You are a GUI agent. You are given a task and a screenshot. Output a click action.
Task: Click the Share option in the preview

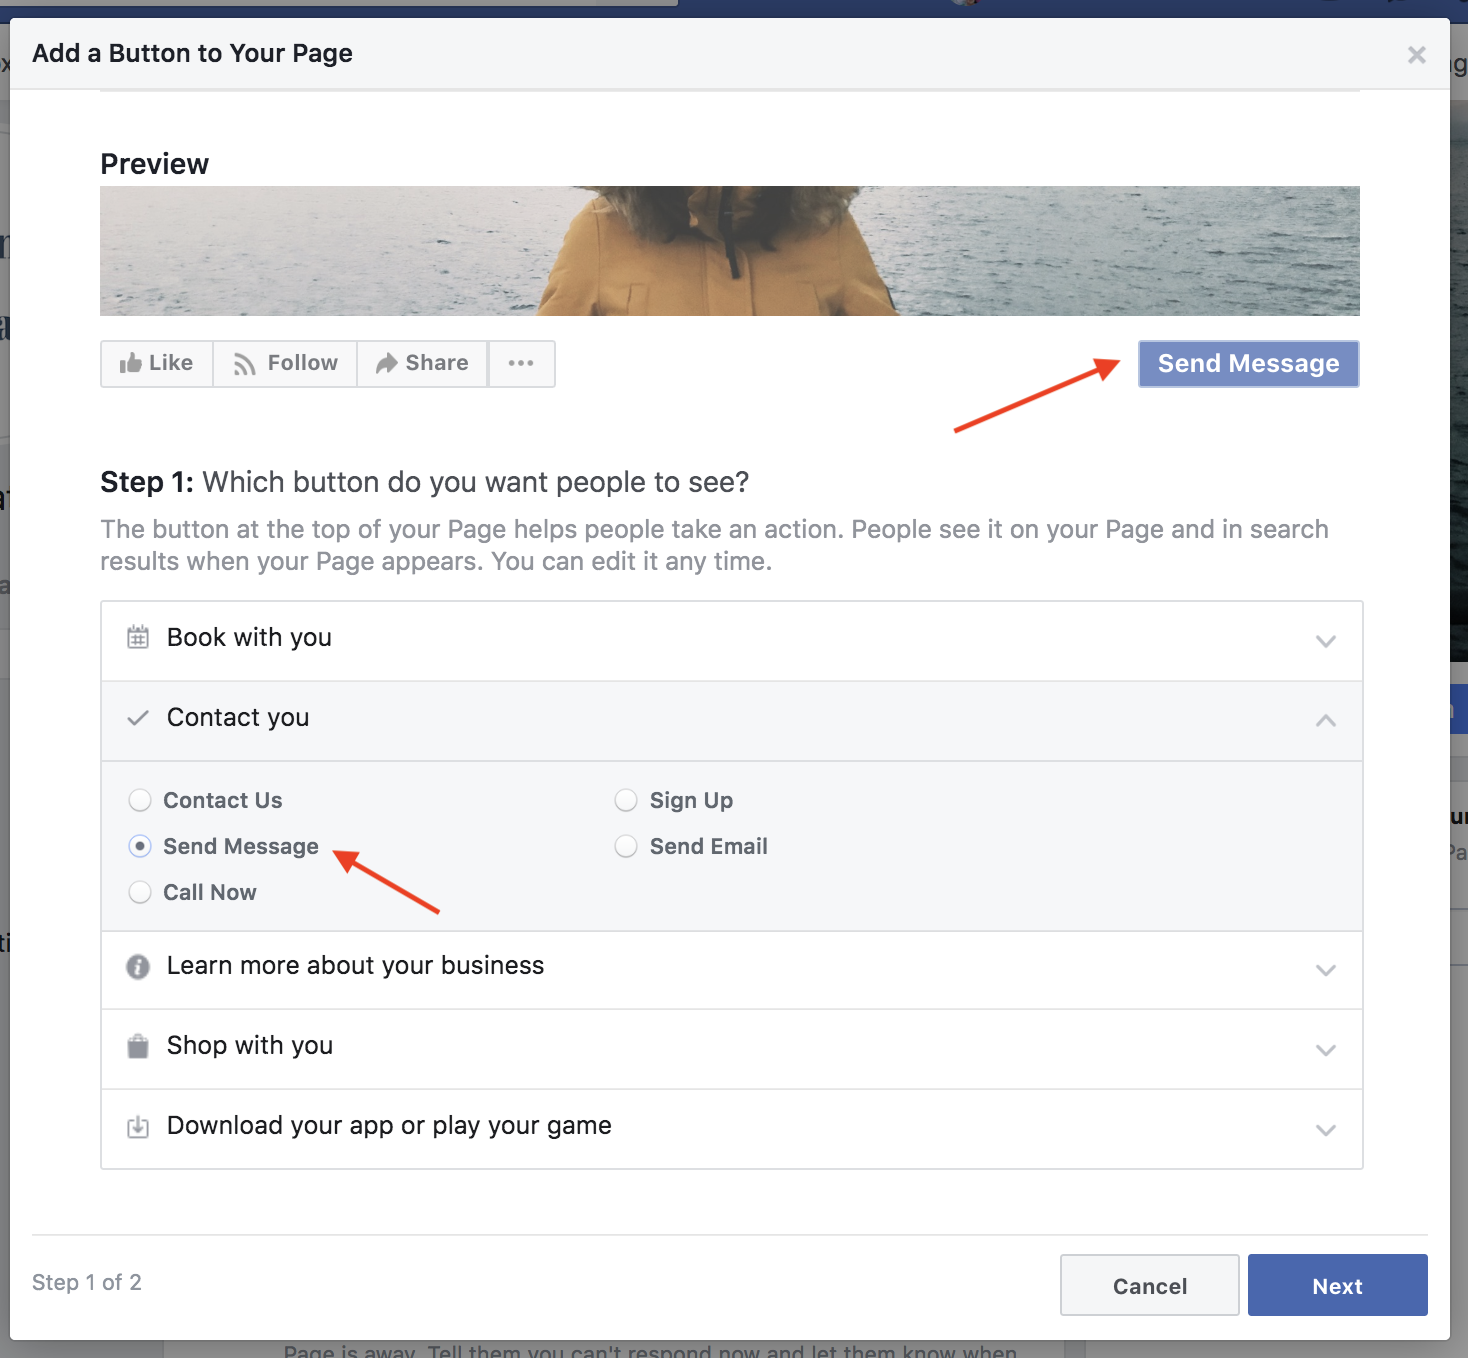[421, 363]
